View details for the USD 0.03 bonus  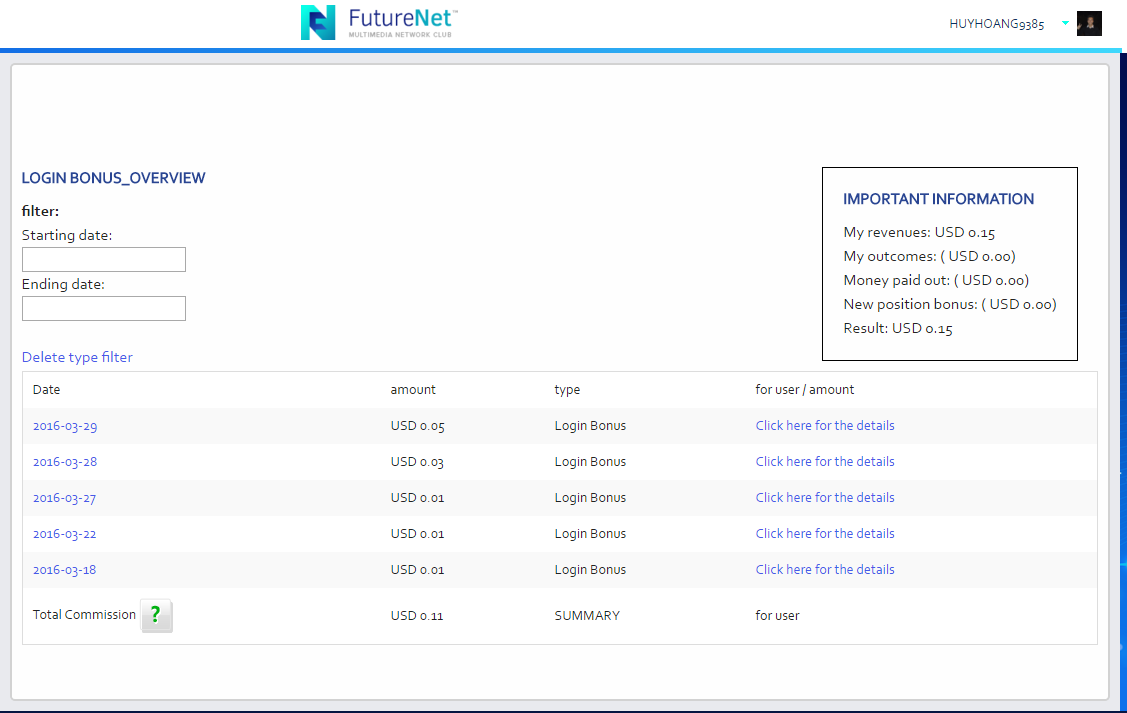[x=825, y=462]
